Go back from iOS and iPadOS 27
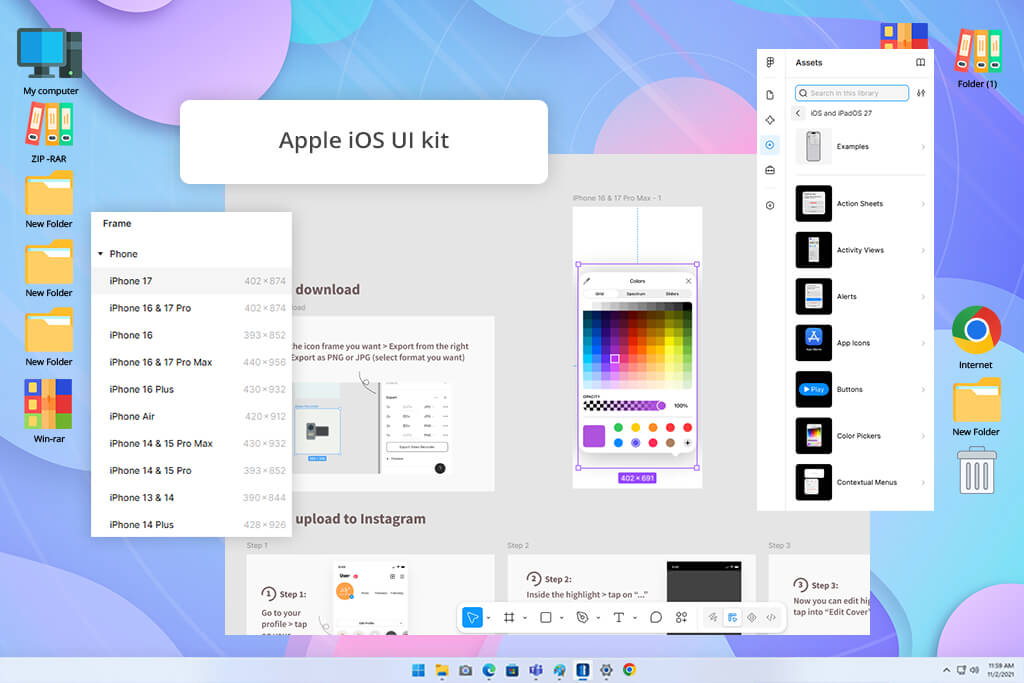1024x683 pixels. (x=798, y=113)
